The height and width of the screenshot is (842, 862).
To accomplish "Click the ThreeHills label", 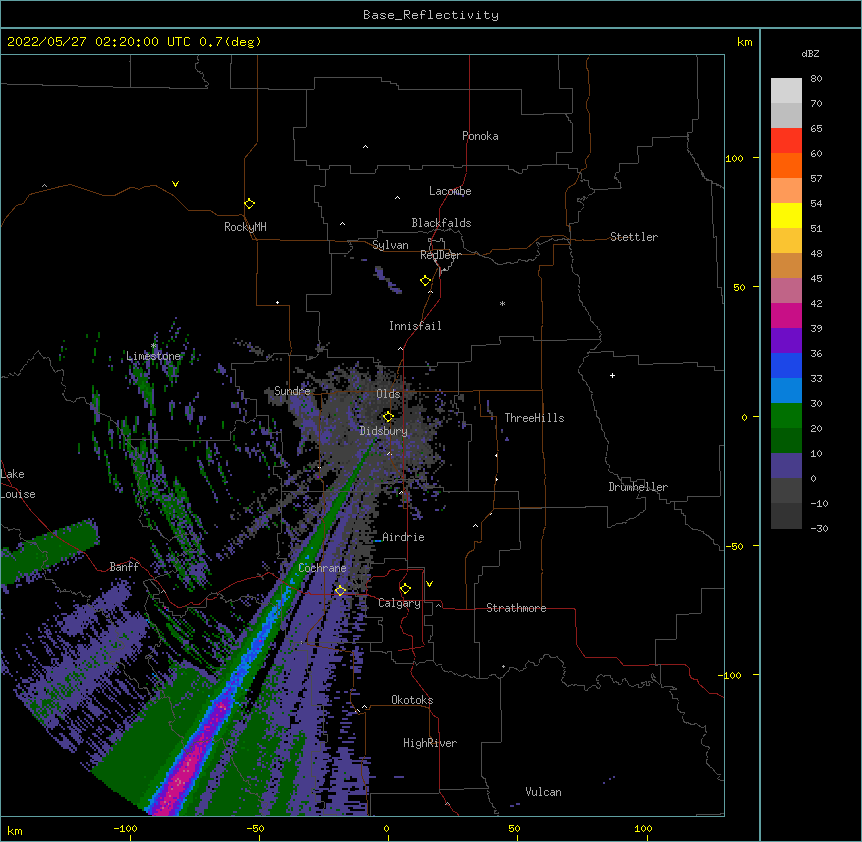I will (534, 418).
